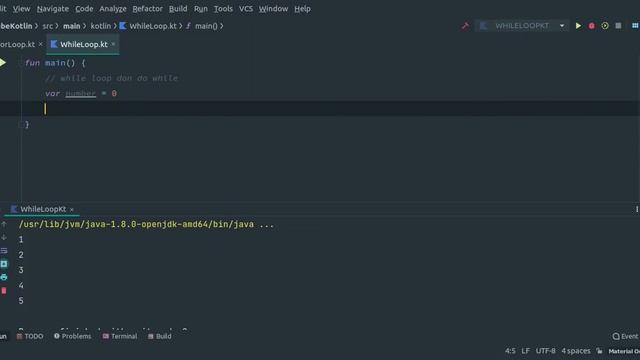Select the WhileLoop.kt editor tab

click(84, 44)
